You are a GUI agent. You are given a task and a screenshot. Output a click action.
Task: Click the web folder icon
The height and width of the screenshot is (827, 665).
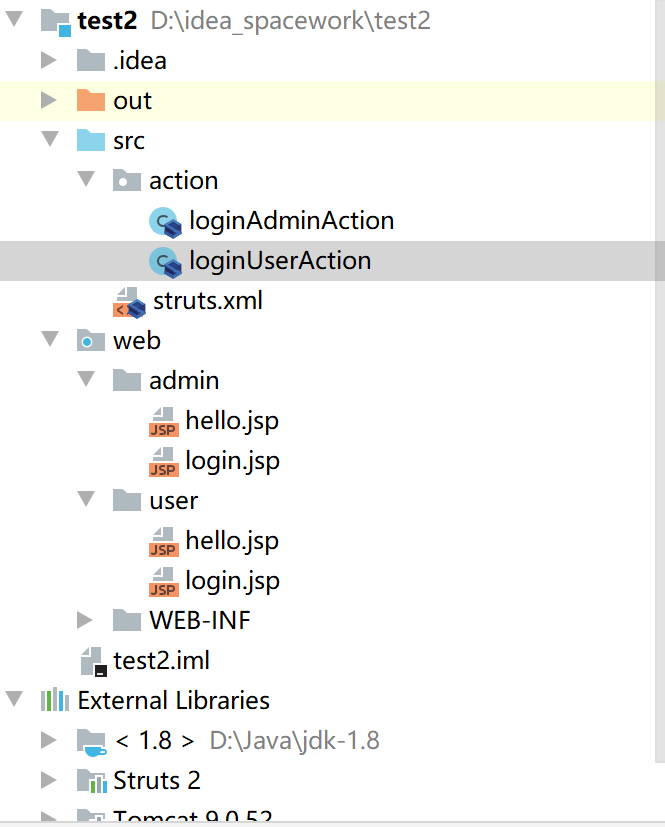[x=90, y=340]
